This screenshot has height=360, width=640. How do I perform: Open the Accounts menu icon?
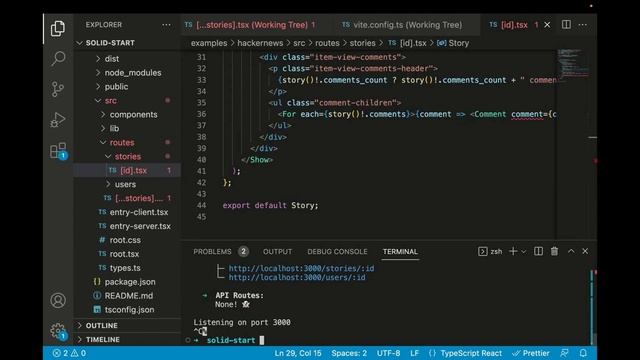coord(58,300)
